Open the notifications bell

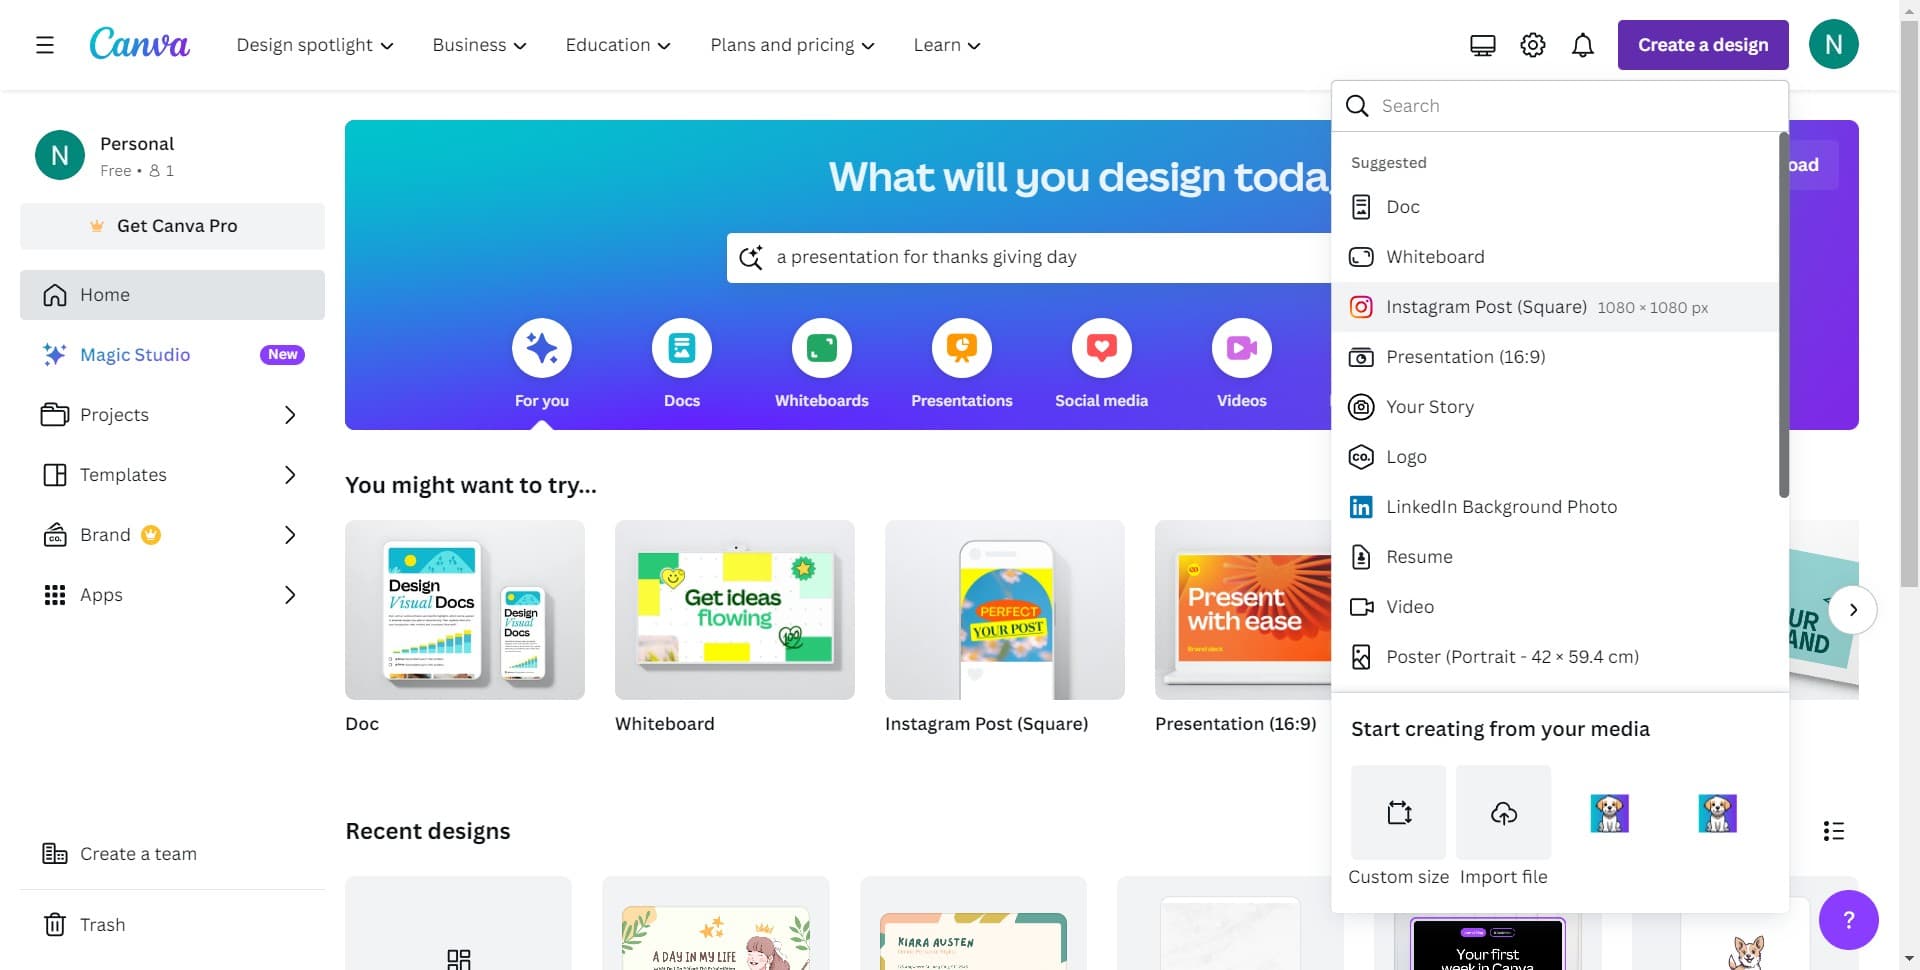[x=1582, y=45]
